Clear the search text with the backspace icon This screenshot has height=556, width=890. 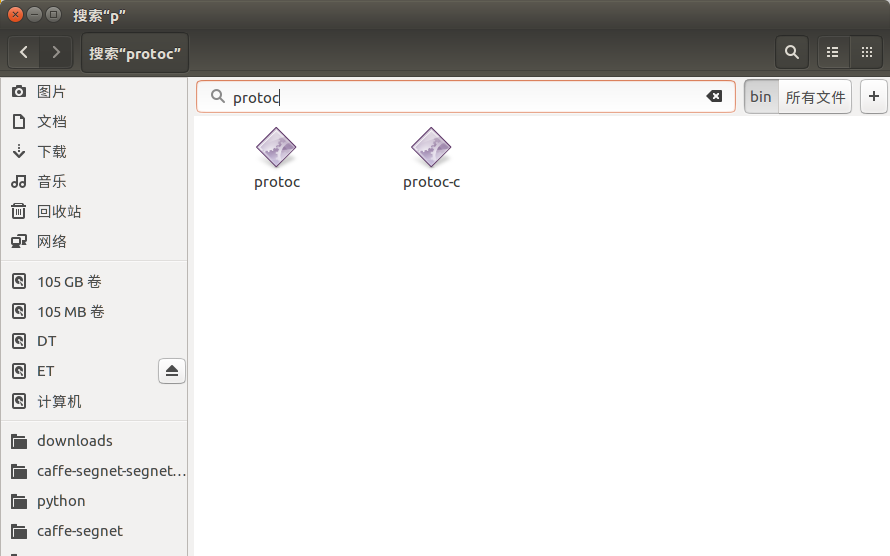click(714, 96)
